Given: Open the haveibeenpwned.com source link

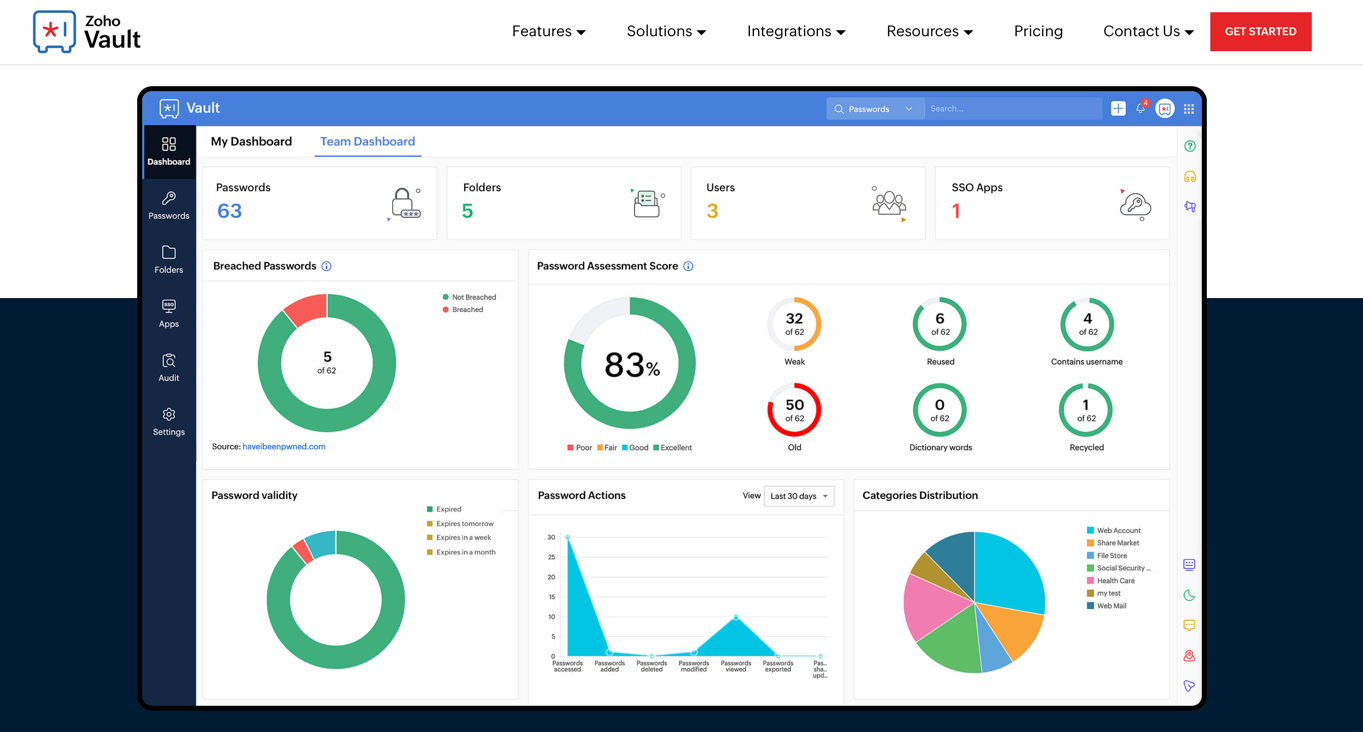Looking at the screenshot, I should [x=284, y=447].
